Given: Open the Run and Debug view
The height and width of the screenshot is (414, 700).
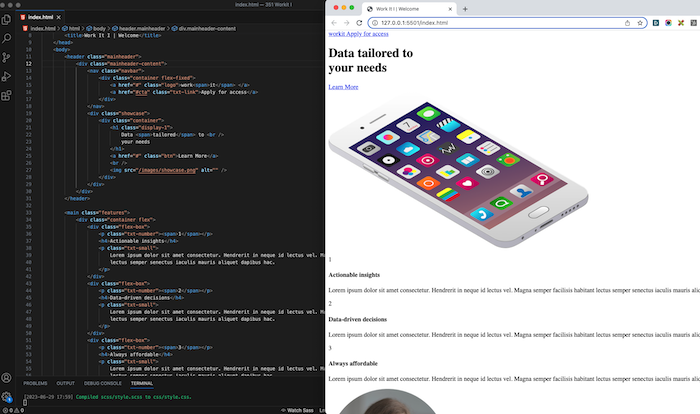Looking at the screenshot, I should [x=6, y=76].
